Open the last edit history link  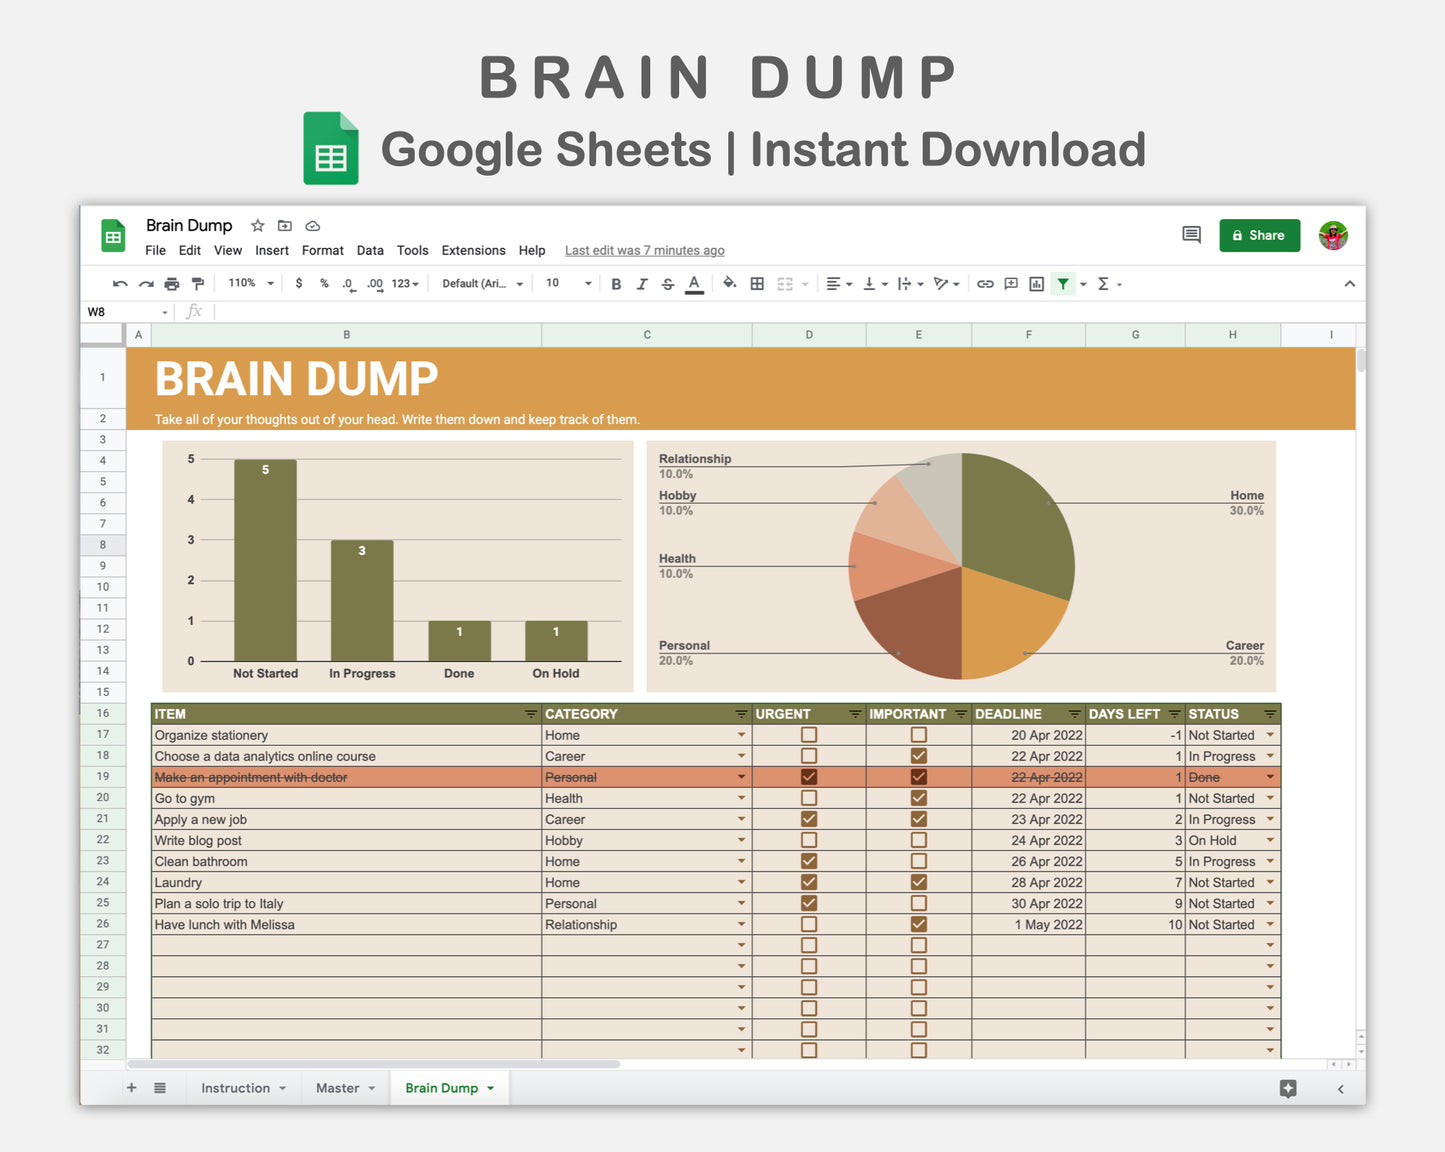644,251
